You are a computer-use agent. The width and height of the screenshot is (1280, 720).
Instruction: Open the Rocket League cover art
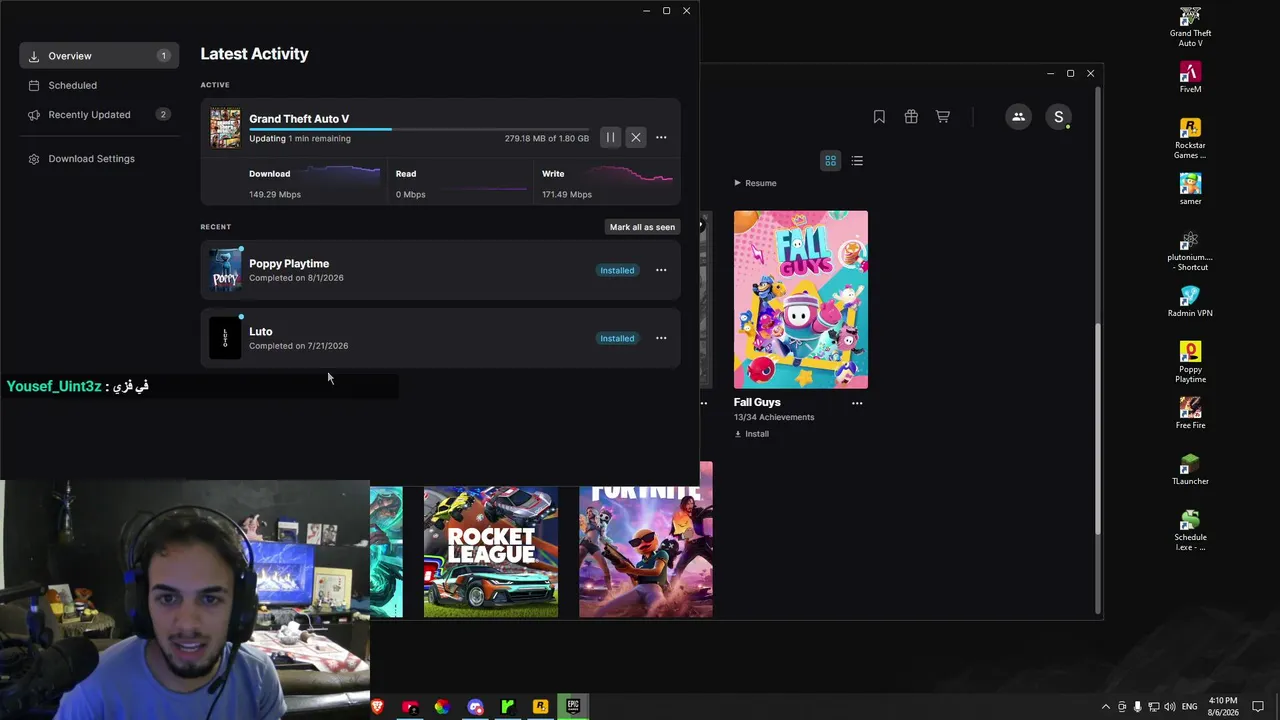(491, 551)
